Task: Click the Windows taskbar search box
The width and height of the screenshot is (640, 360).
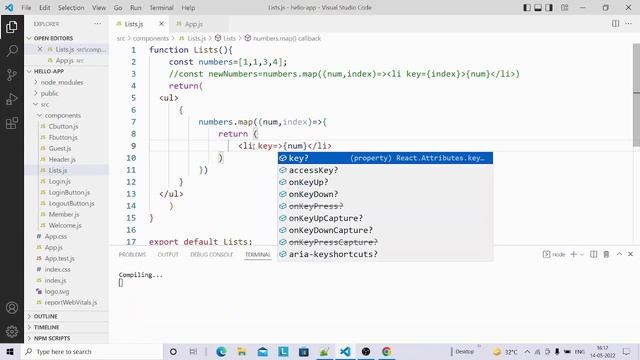Action: [x=92, y=351]
